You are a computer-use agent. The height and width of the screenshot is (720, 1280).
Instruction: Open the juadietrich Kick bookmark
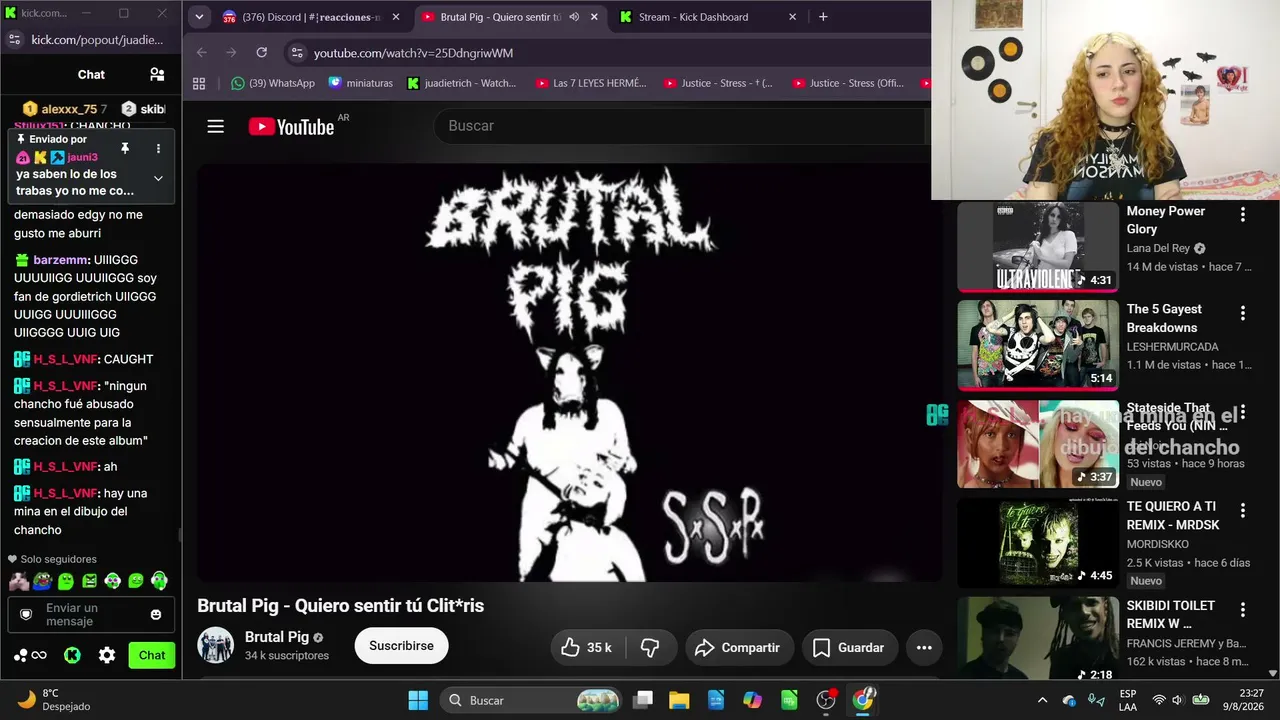(462, 83)
